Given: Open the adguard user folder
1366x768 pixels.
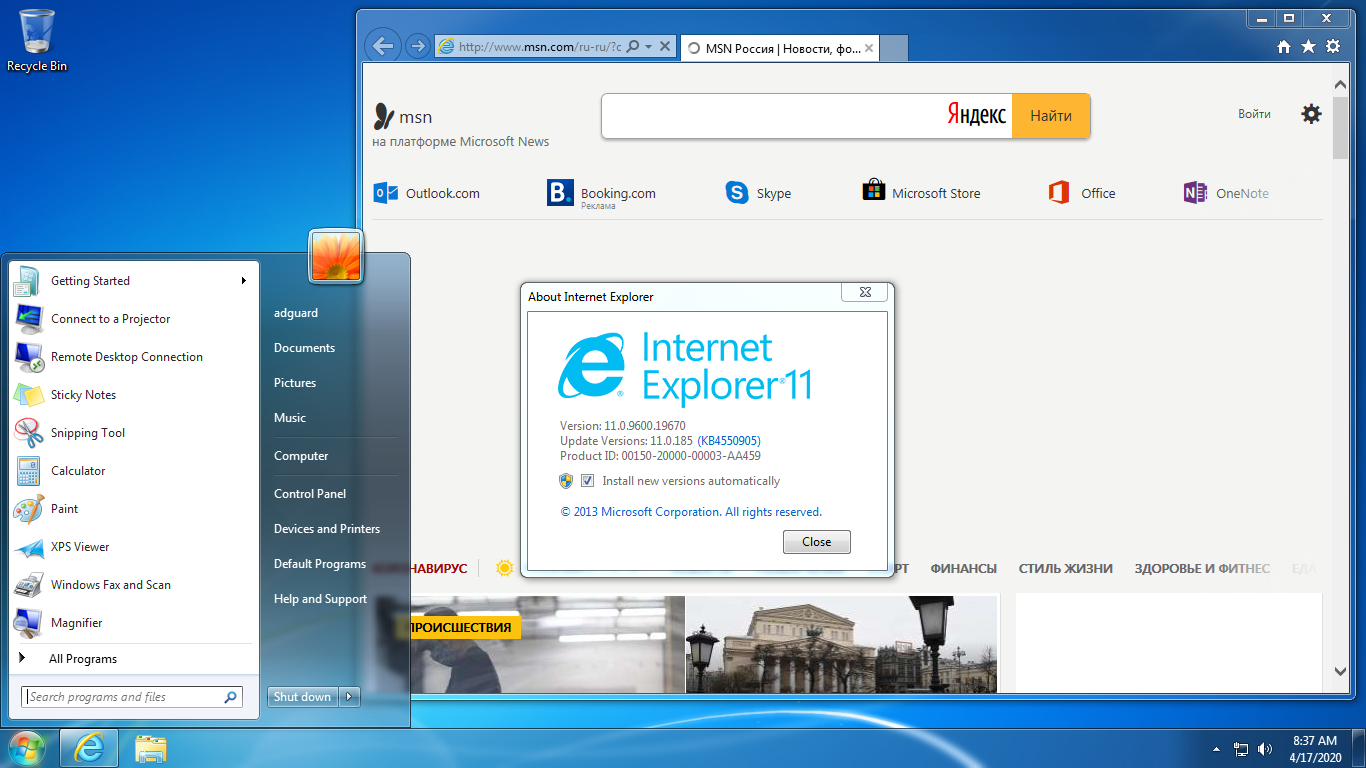Looking at the screenshot, I should (x=296, y=313).
